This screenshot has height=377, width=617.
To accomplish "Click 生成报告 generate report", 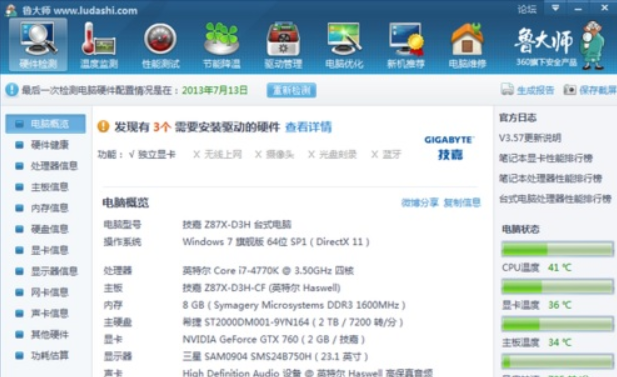I will 528,90.
